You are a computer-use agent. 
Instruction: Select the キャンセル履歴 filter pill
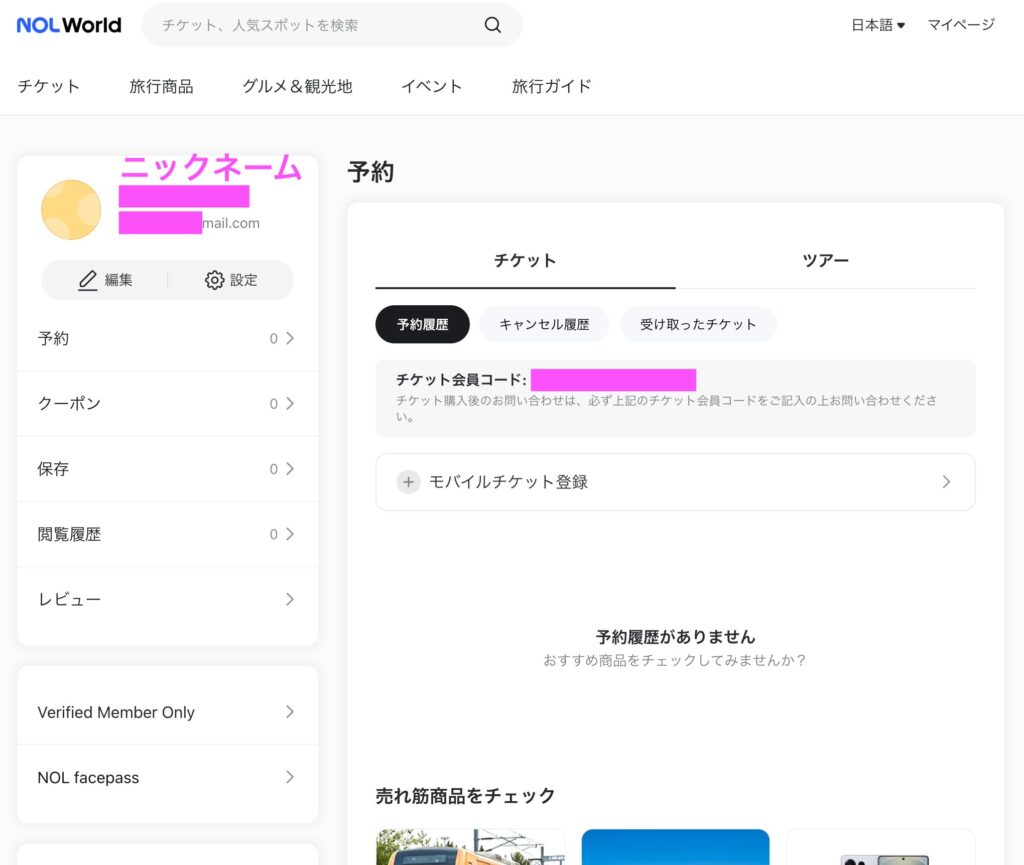tap(544, 324)
